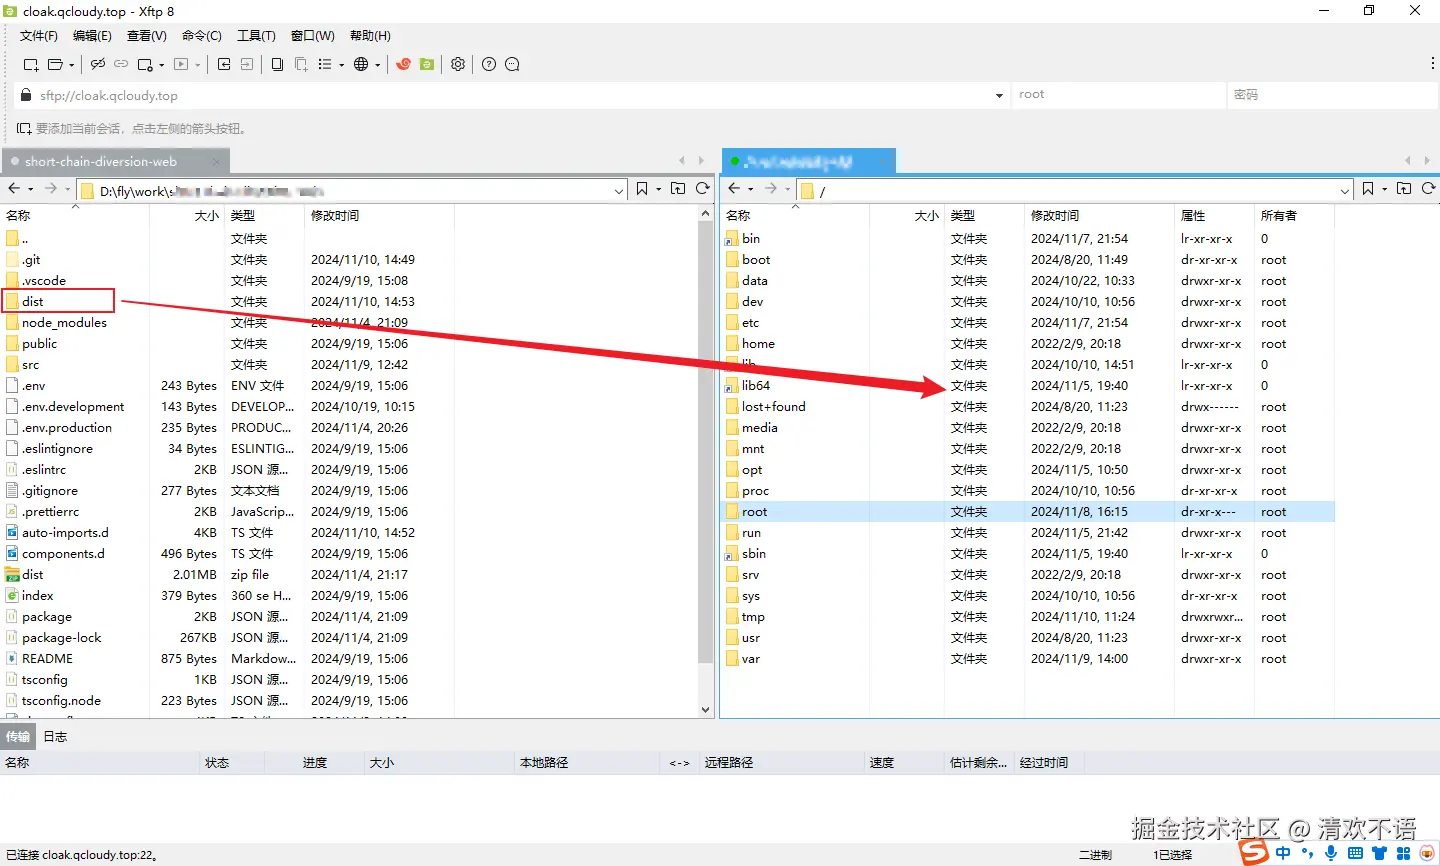
Task: Open local path combo box dropdown
Action: pos(620,190)
